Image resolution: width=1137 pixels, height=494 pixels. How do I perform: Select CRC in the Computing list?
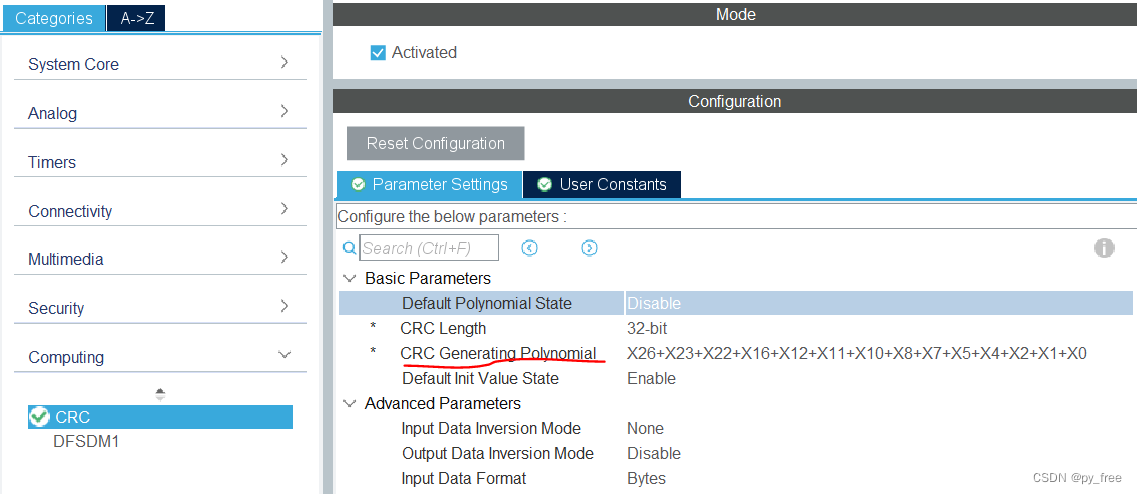click(160, 417)
